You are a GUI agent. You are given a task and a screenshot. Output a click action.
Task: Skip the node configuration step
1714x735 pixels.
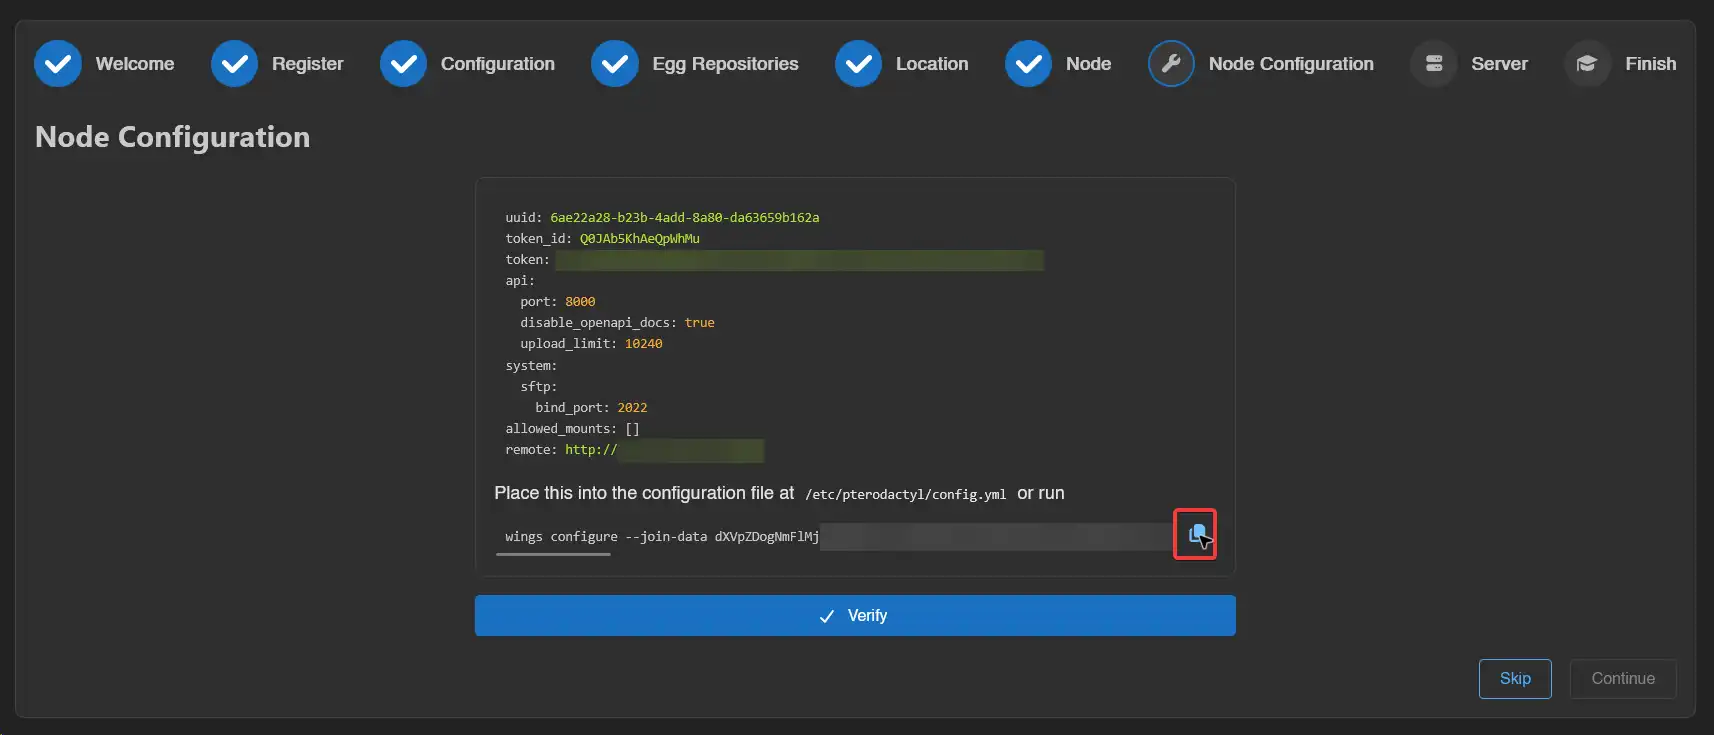pos(1514,679)
